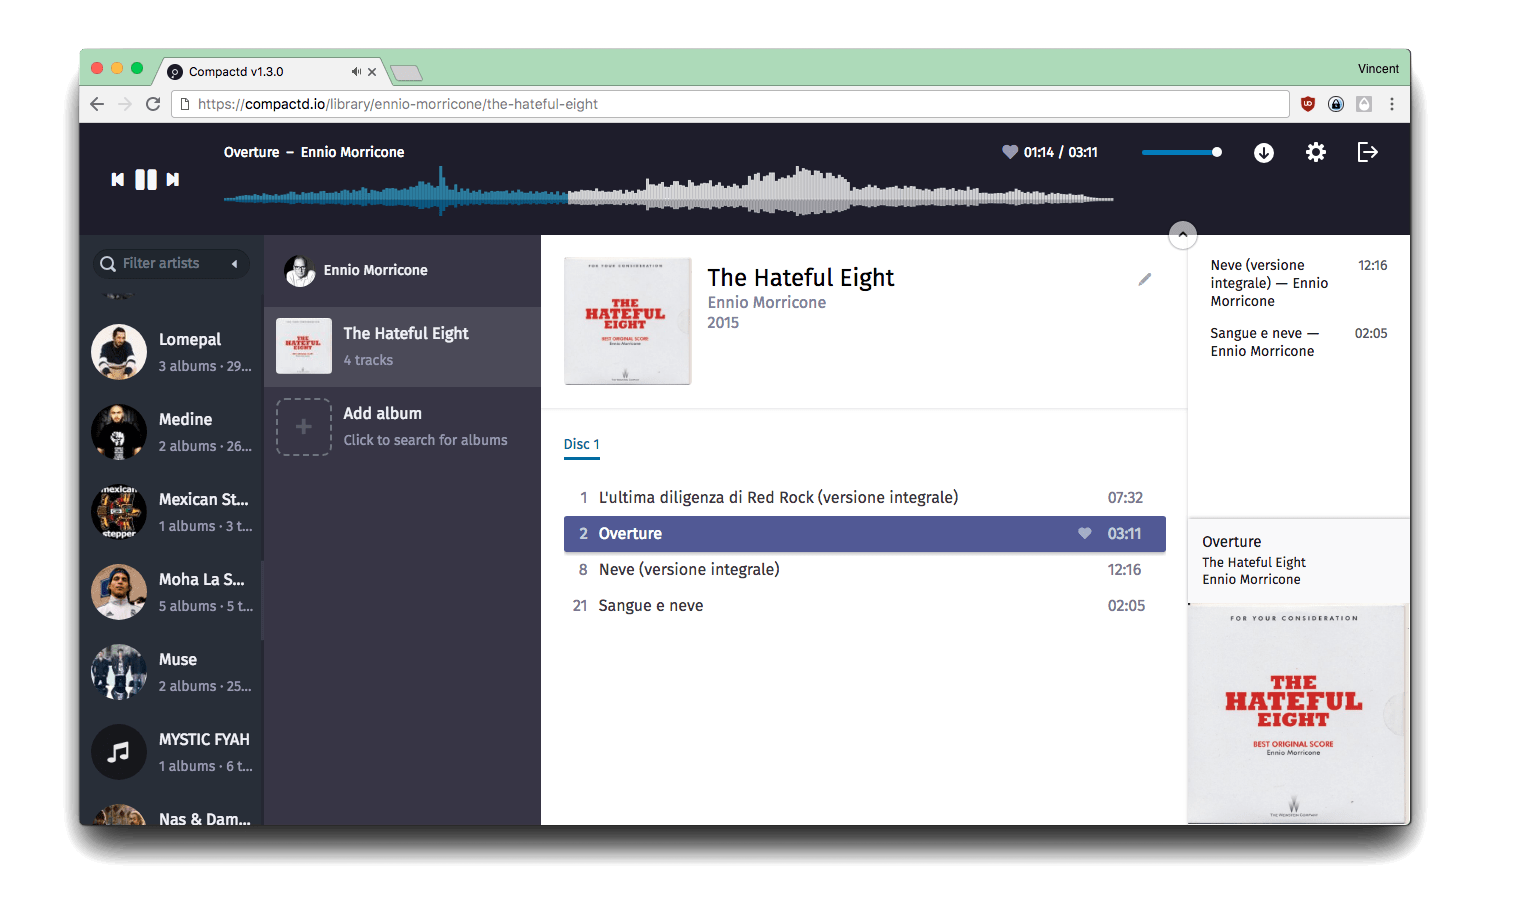Open a new browser tab
The image size is (1529, 904).
tap(406, 73)
